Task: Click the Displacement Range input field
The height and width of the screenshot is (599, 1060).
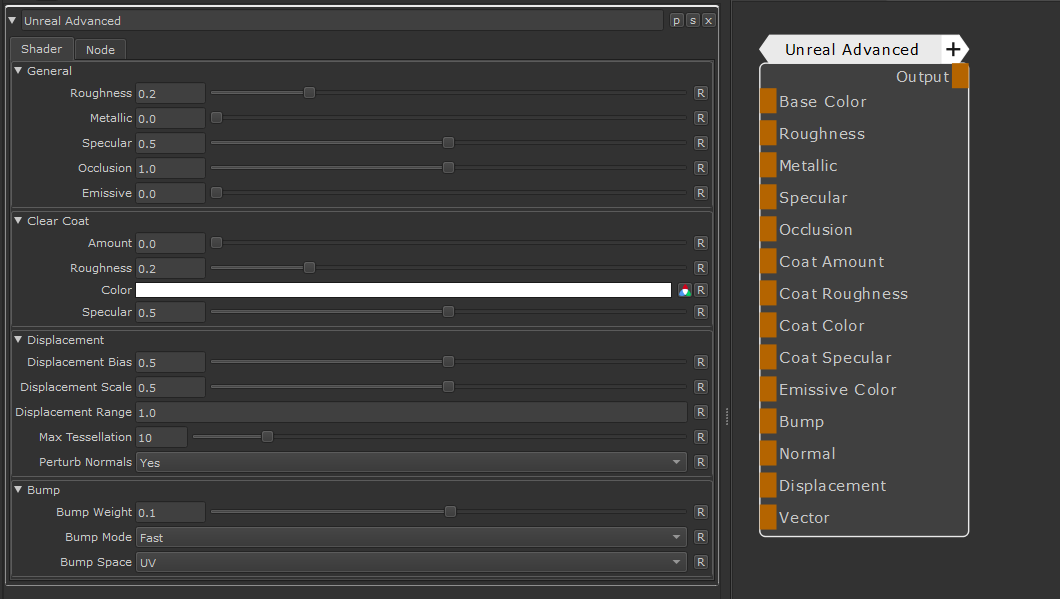Action: [411, 412]
